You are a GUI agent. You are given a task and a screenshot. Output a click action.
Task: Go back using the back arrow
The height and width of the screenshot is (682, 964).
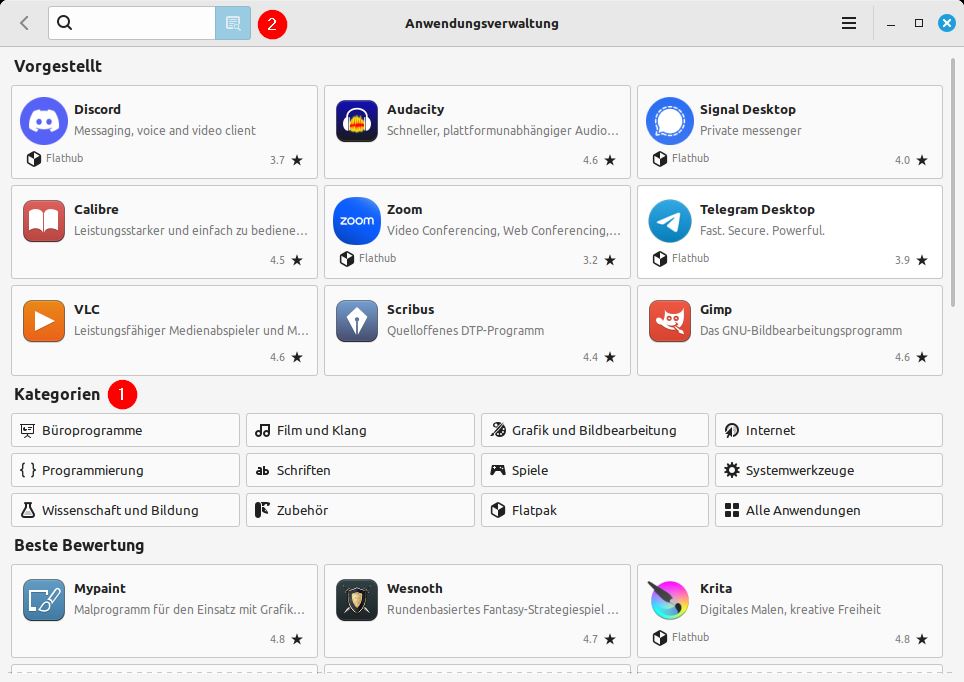(23, 22)
